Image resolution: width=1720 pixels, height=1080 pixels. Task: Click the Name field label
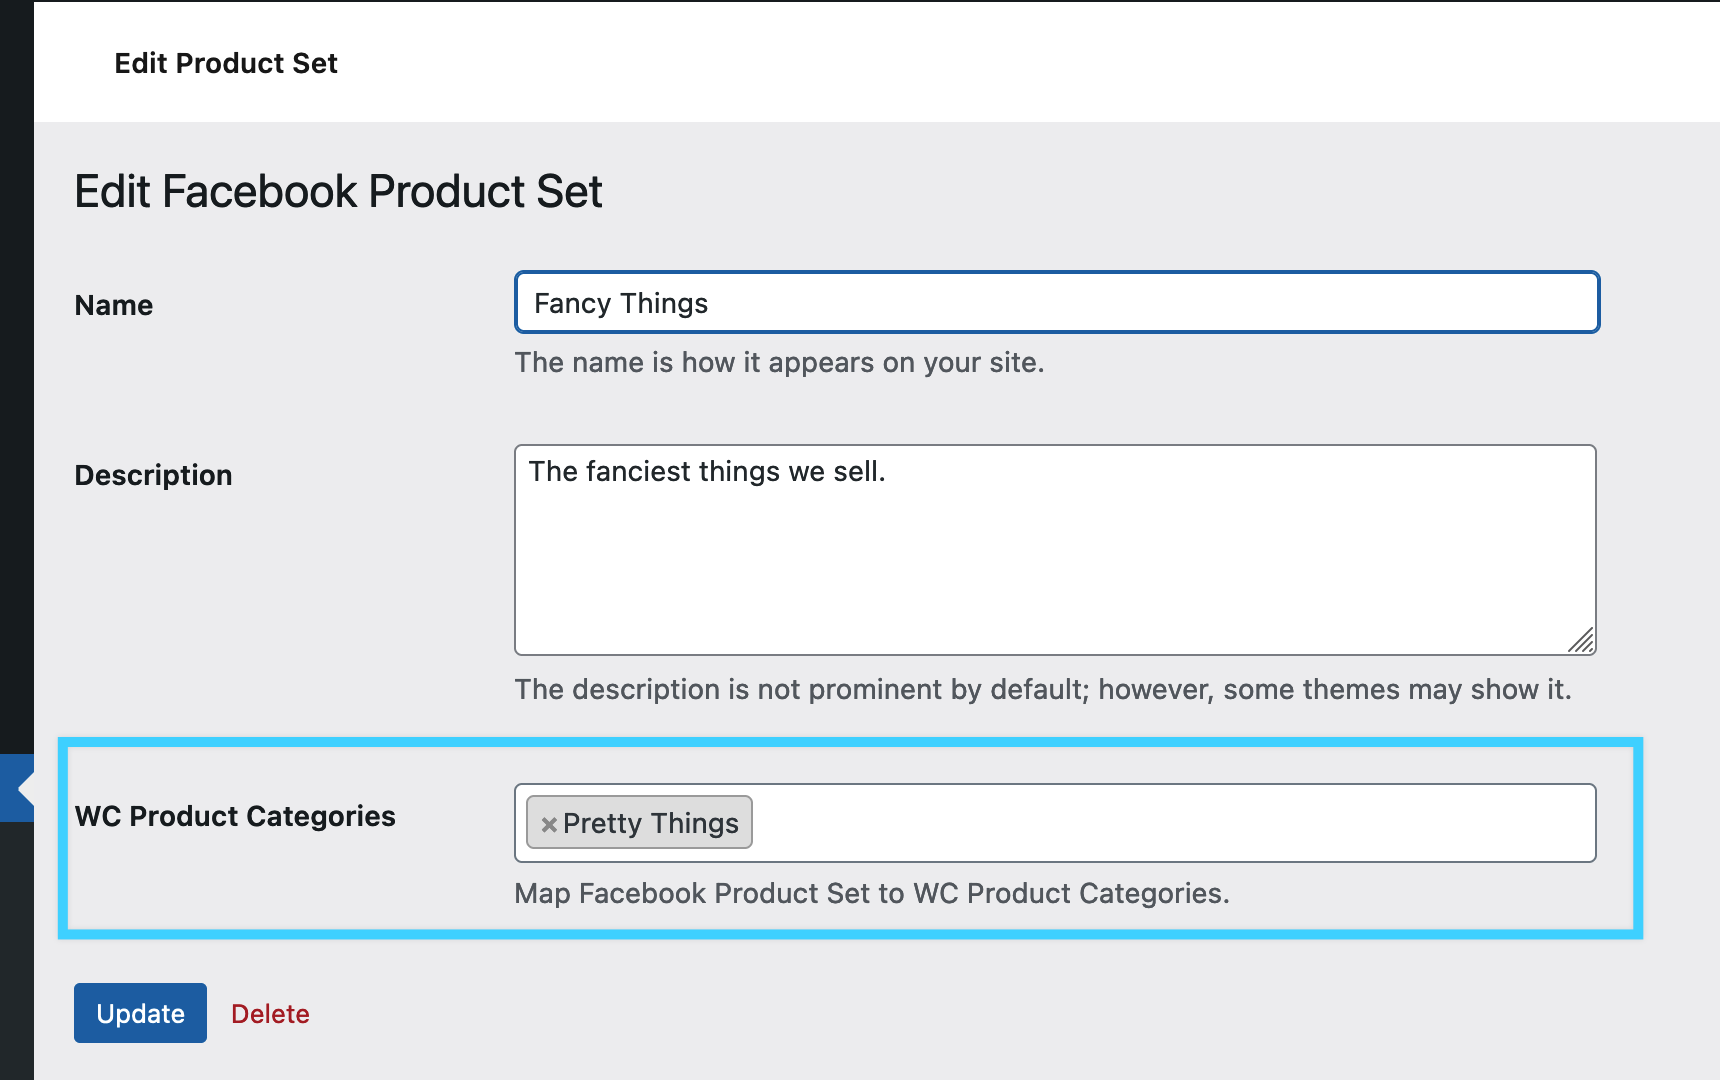(114, 305)
